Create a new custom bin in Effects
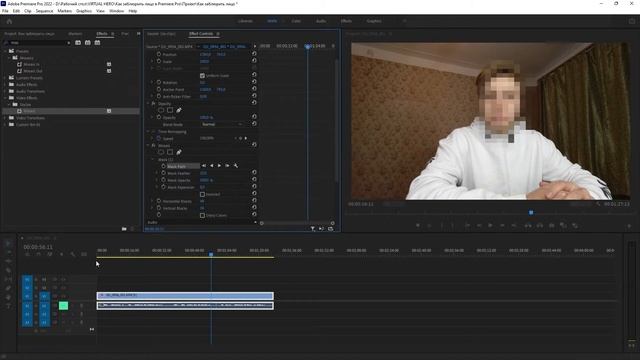 click(124, 229)
